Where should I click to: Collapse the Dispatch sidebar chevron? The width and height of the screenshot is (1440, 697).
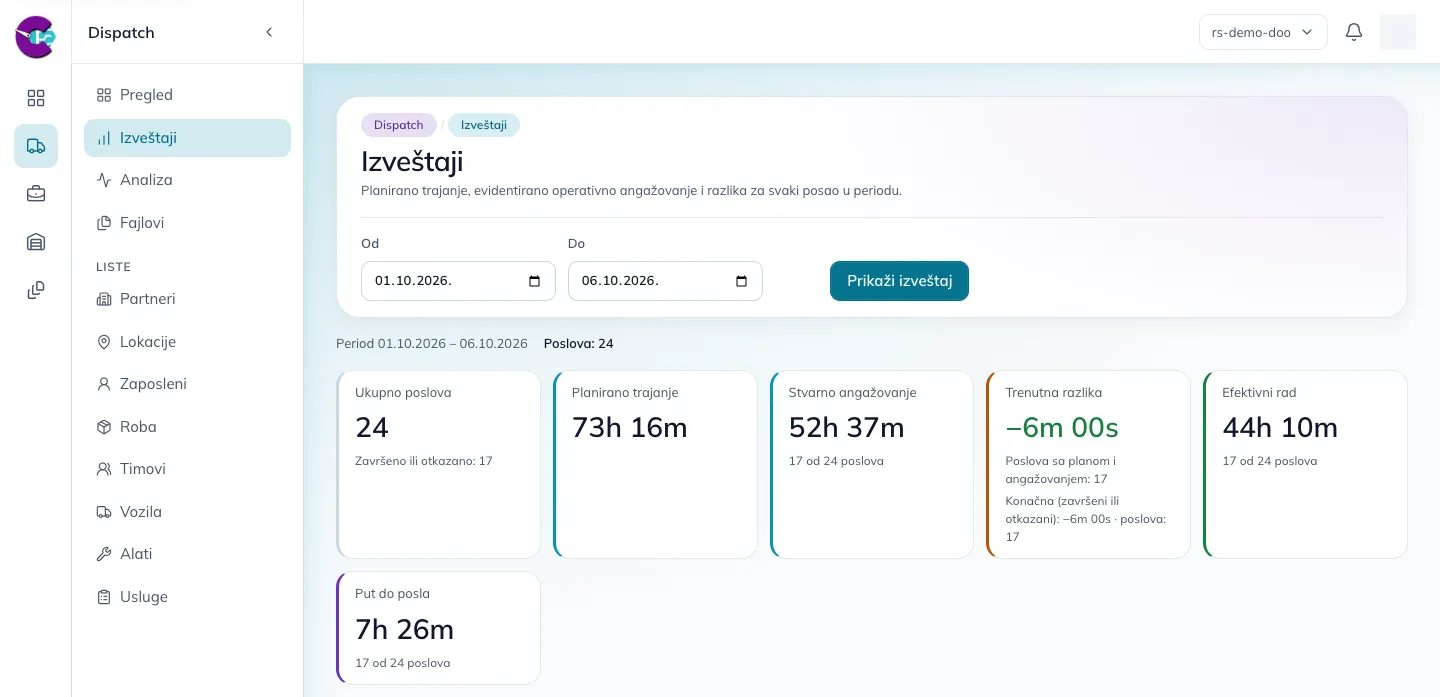(x=269, y=32)
